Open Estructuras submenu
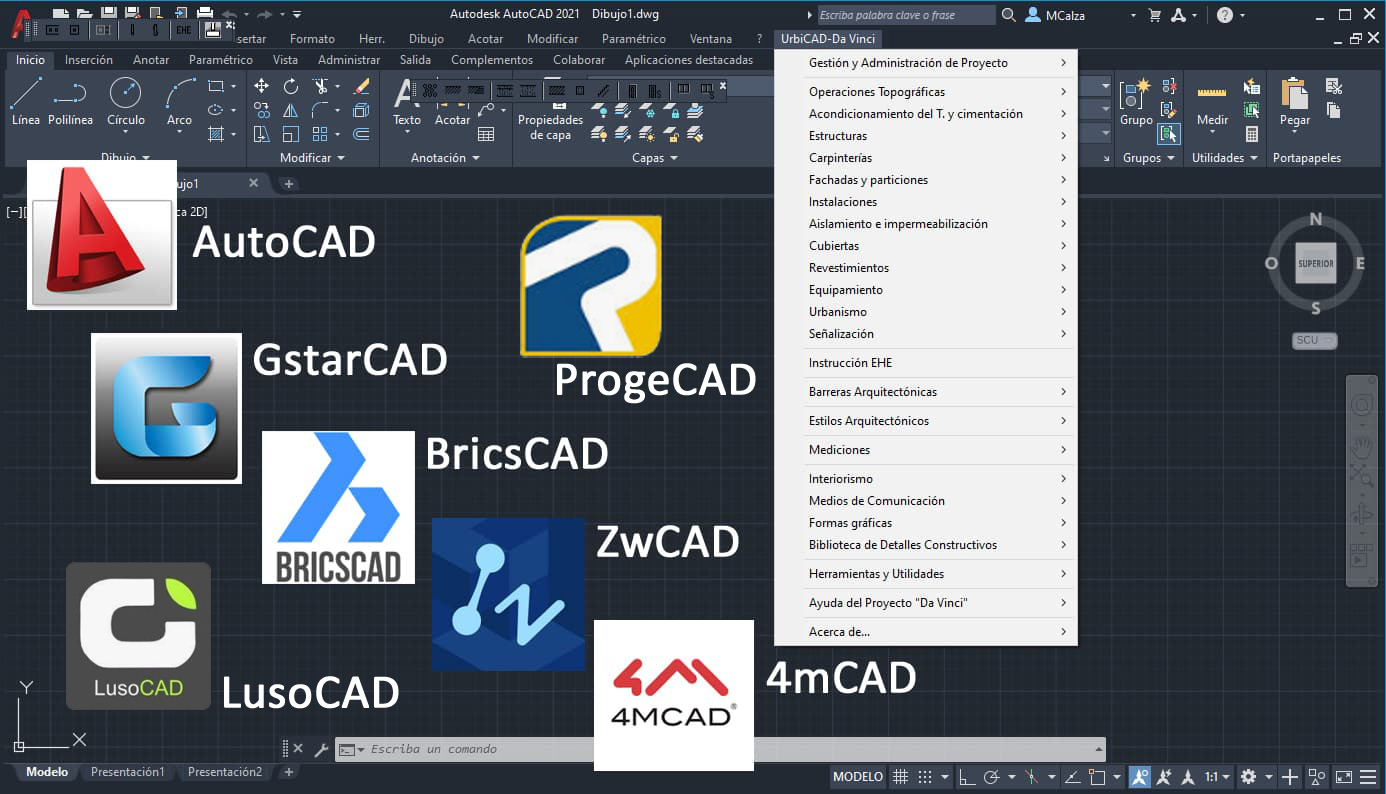The image size is (1386, 794). click(926, 136)
